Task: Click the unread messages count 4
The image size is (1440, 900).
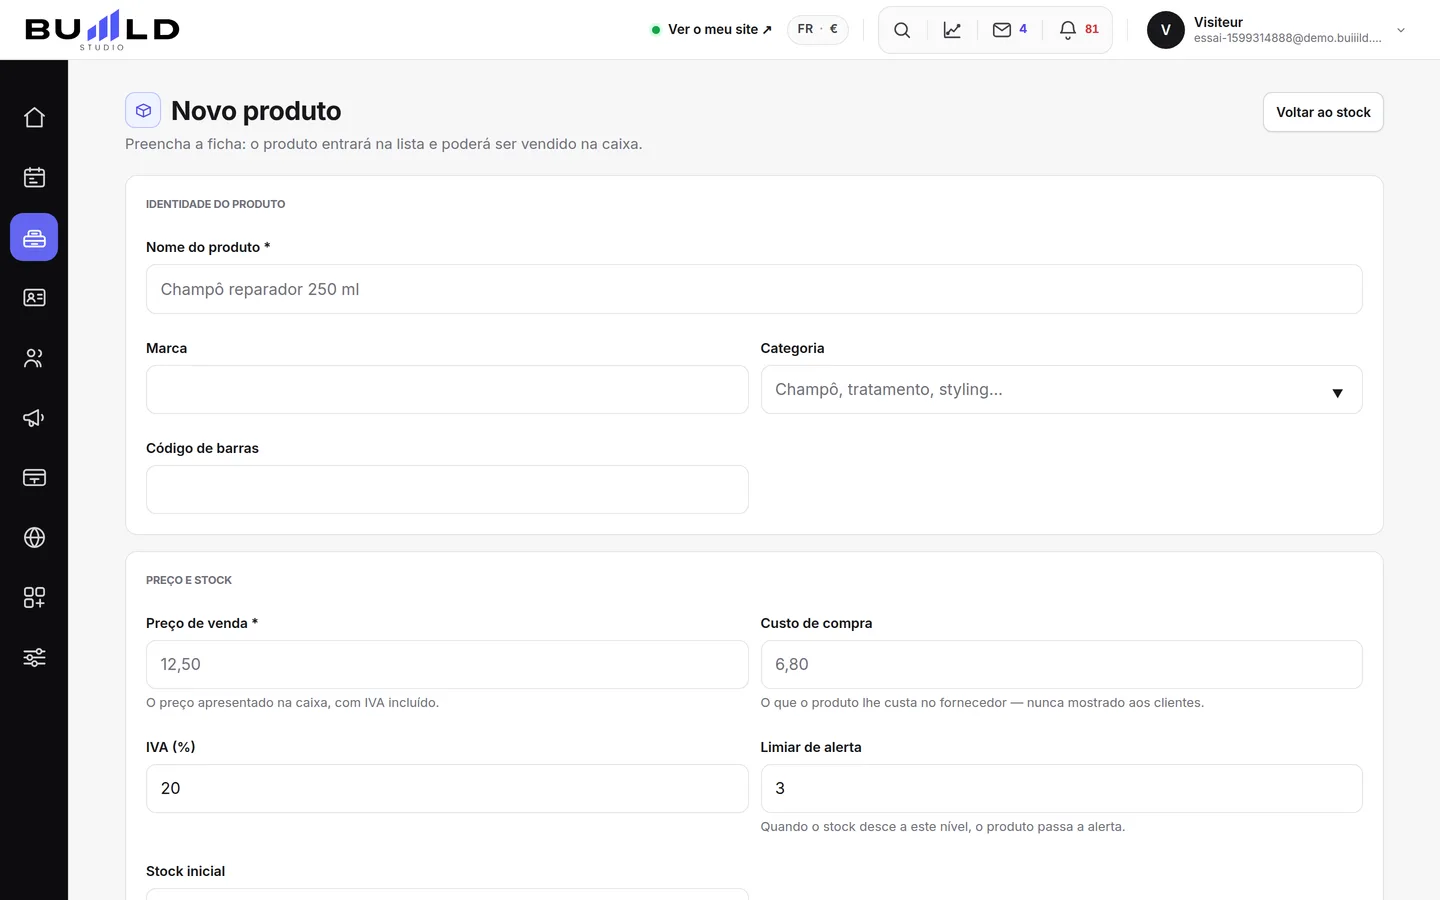Action: click(x=1023, y=29)
